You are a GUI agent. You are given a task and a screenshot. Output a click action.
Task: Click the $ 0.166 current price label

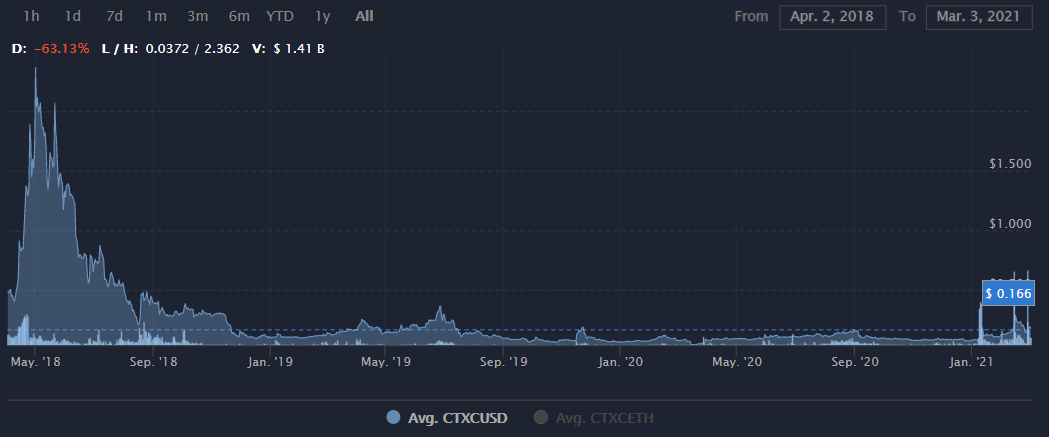pos(1008,293)
